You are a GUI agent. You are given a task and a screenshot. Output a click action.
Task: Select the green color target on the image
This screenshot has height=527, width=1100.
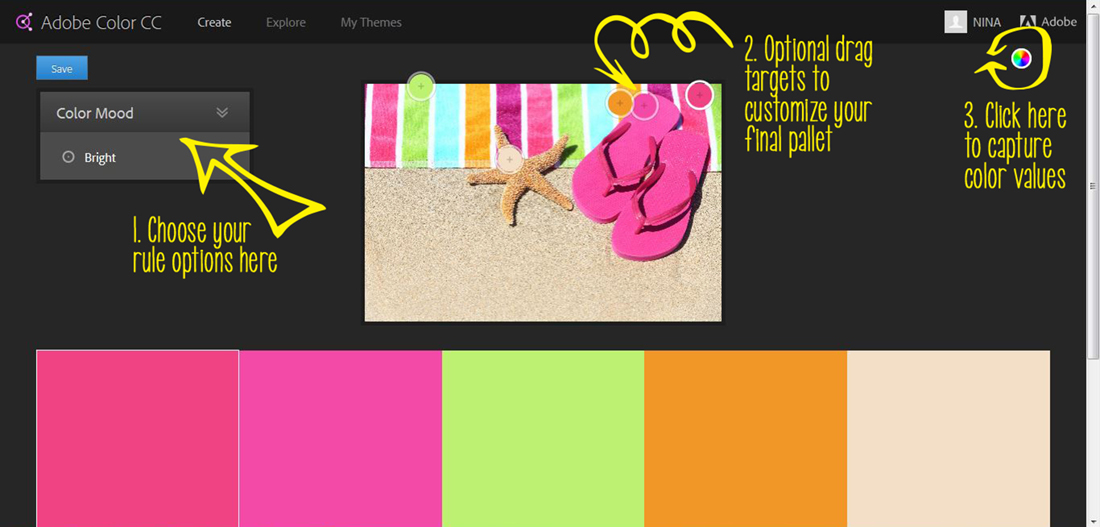420,86
